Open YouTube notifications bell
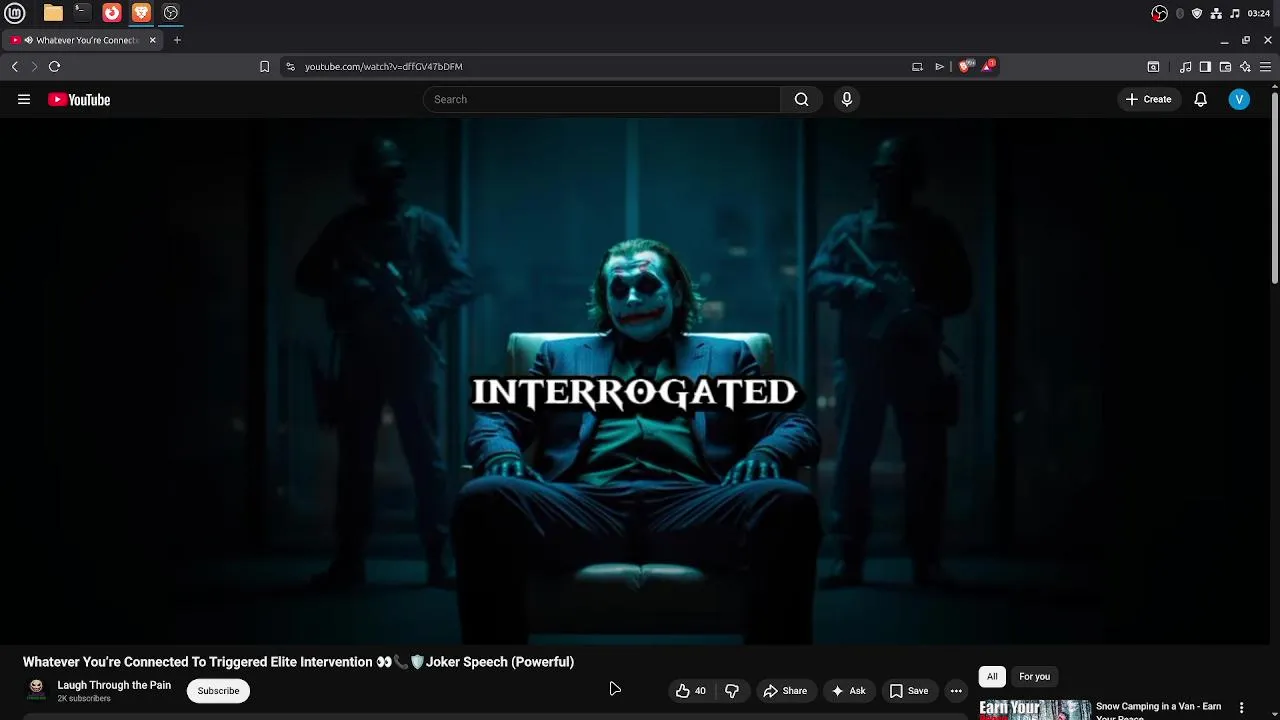The width and height of the screenshot is (1280, 720). pyautogui.click(x=1201, y=99)
